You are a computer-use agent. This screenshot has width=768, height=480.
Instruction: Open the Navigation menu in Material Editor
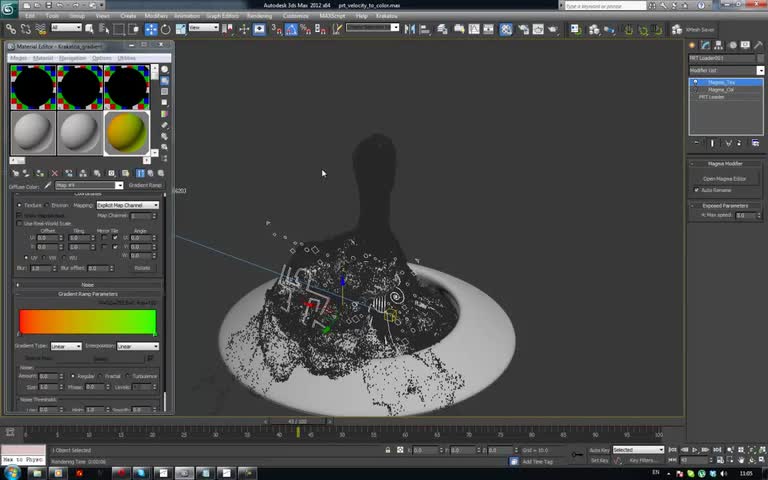71,58
